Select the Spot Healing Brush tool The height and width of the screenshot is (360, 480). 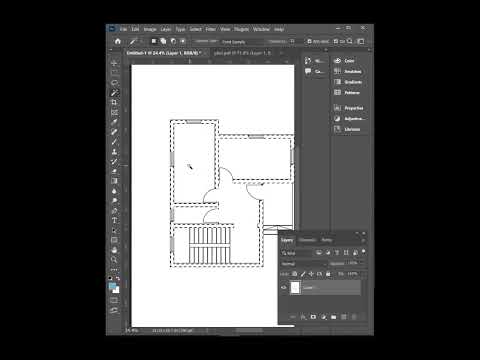pos(114,132)
